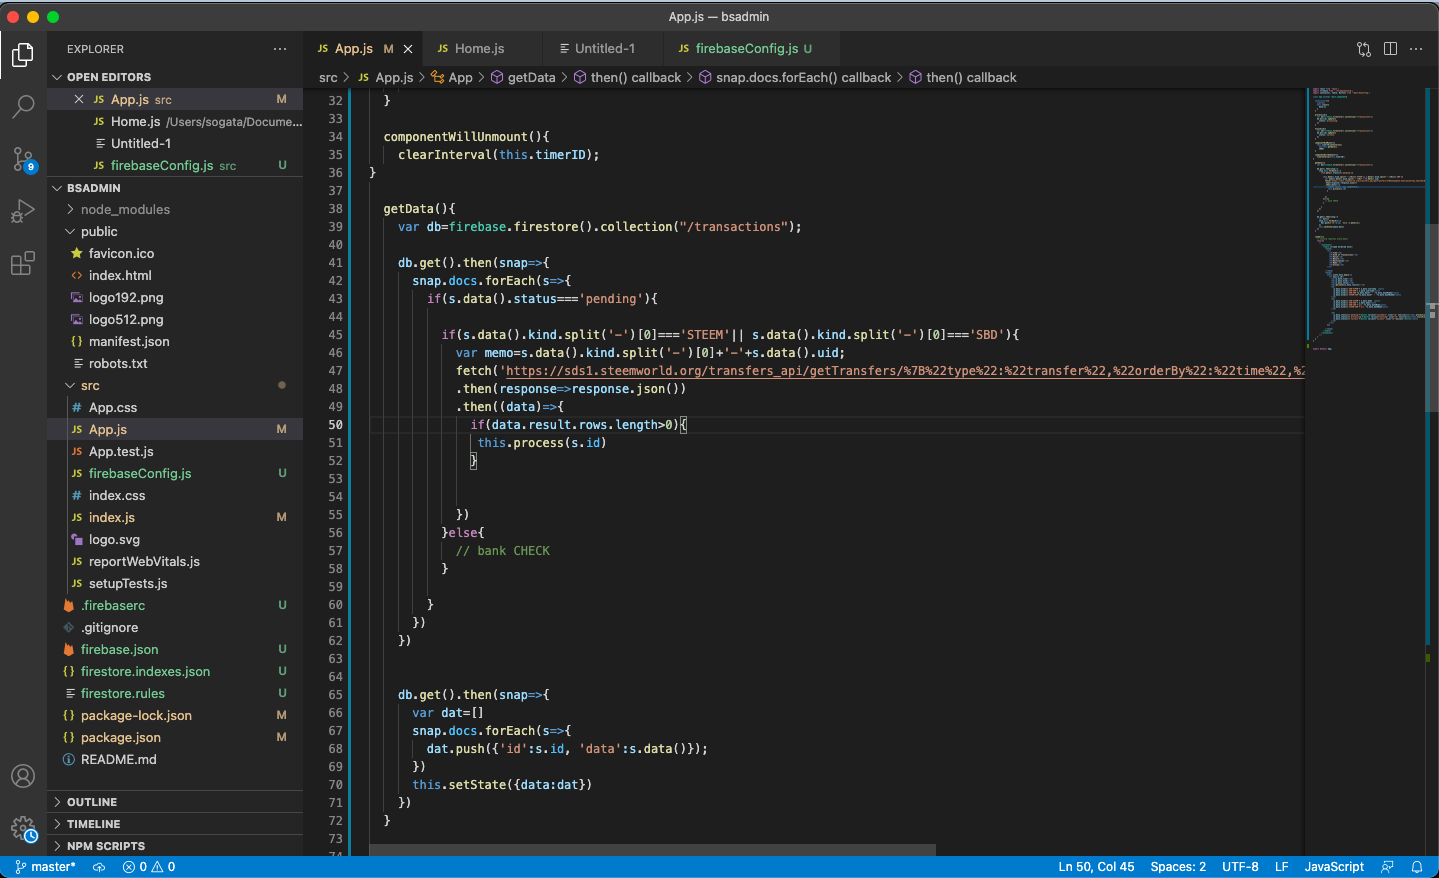Open the Manage gear icon
The width and height of the screenshot is (1439, 878).
pyautogui.click(x=23, y=828)
